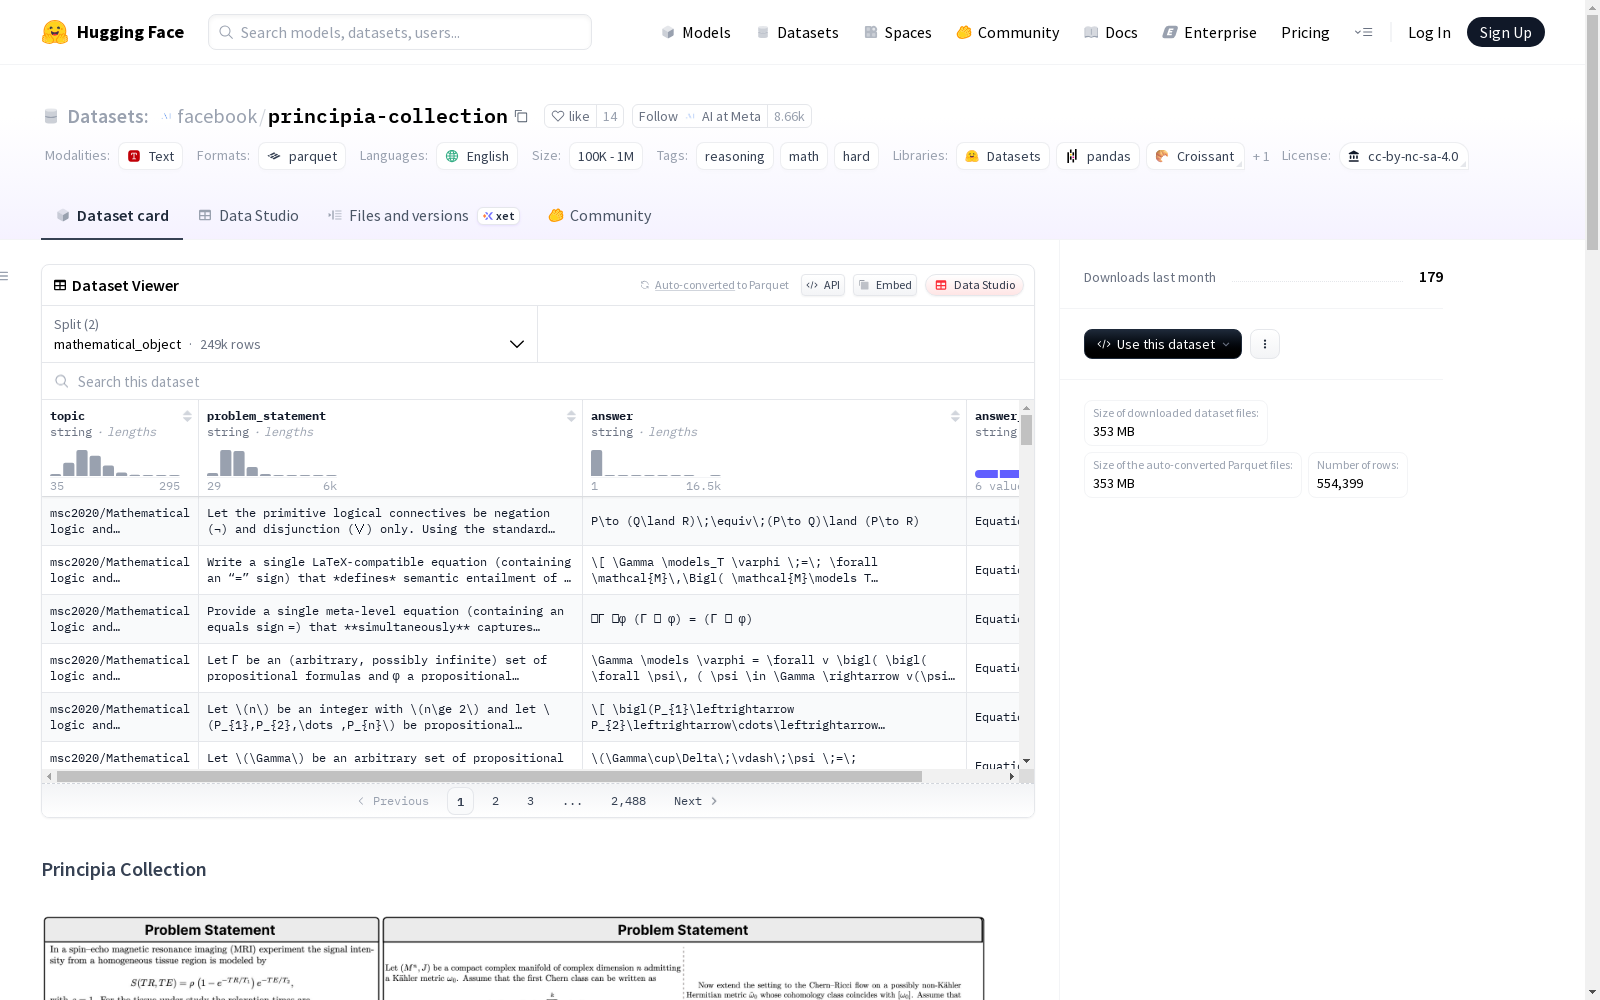Click the topic lengths histogram
The width and height of the screenshot is (1600, 1000).
click(x=115, y=462)
